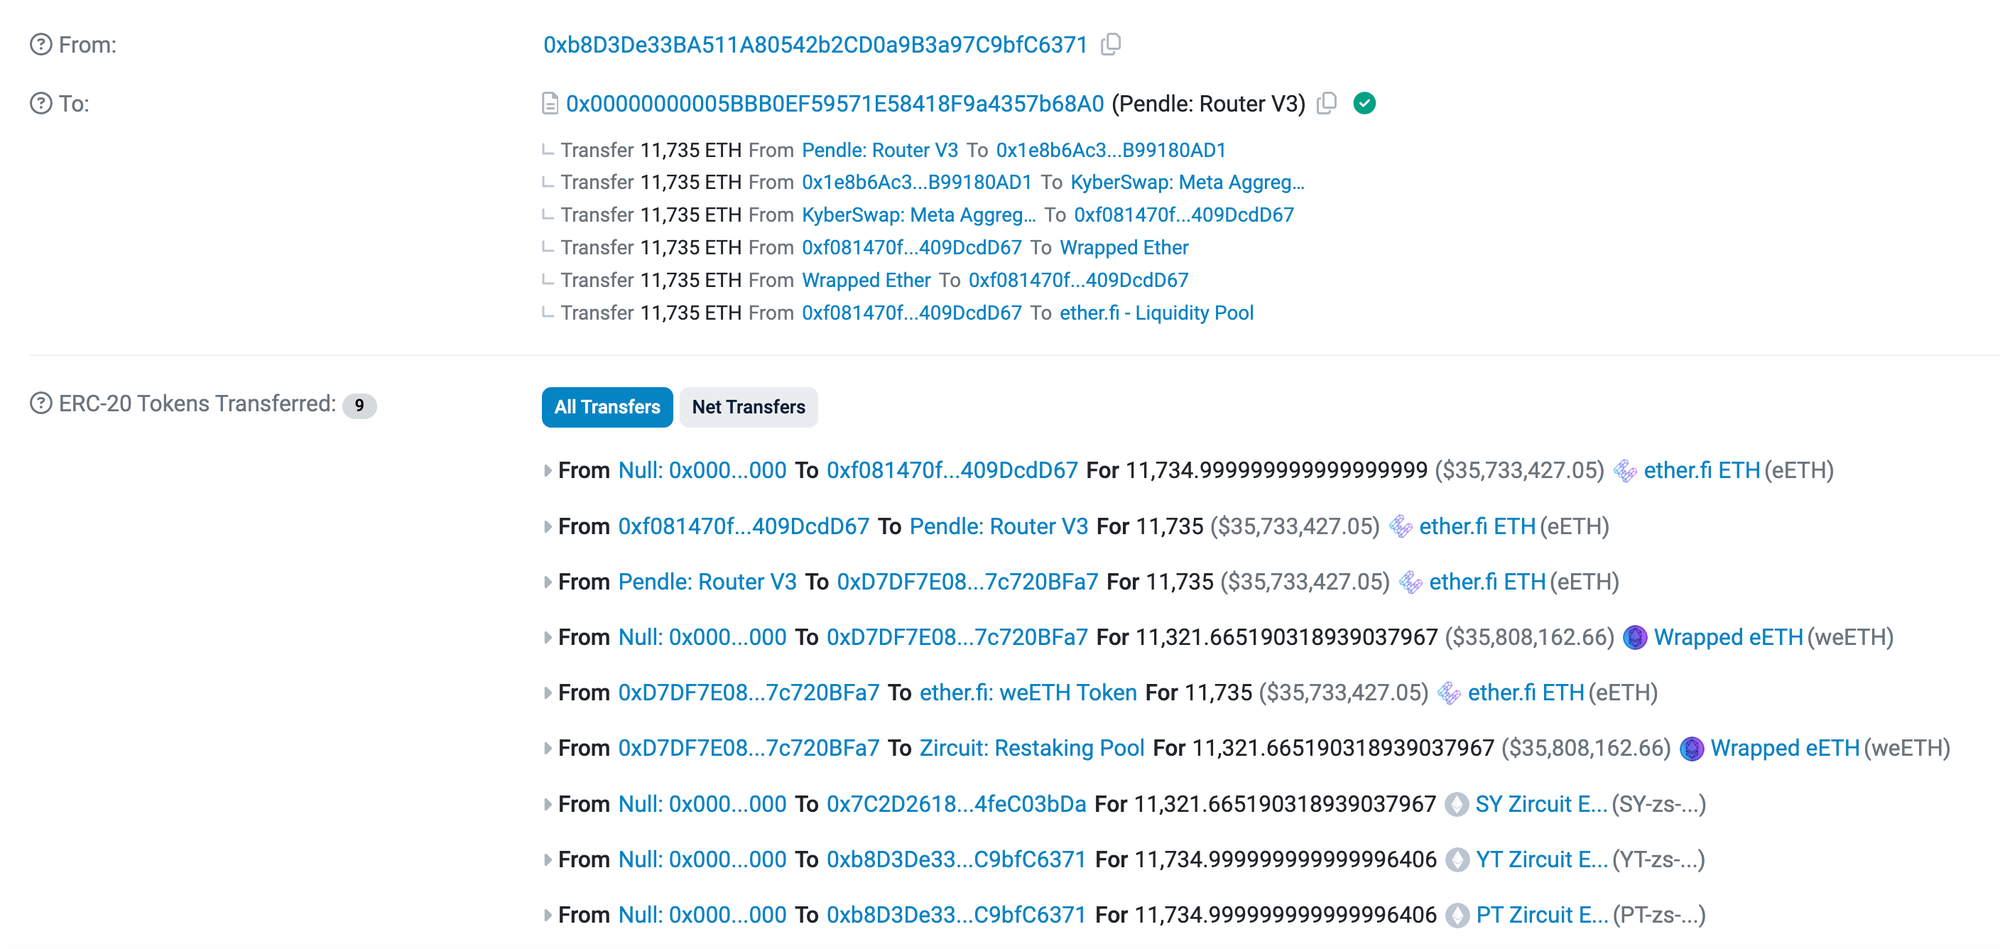Viewport: 2000px width, 949px height.
Task: Open ether.fi - Liquidity Pool link
Action: coord(1157,313)
